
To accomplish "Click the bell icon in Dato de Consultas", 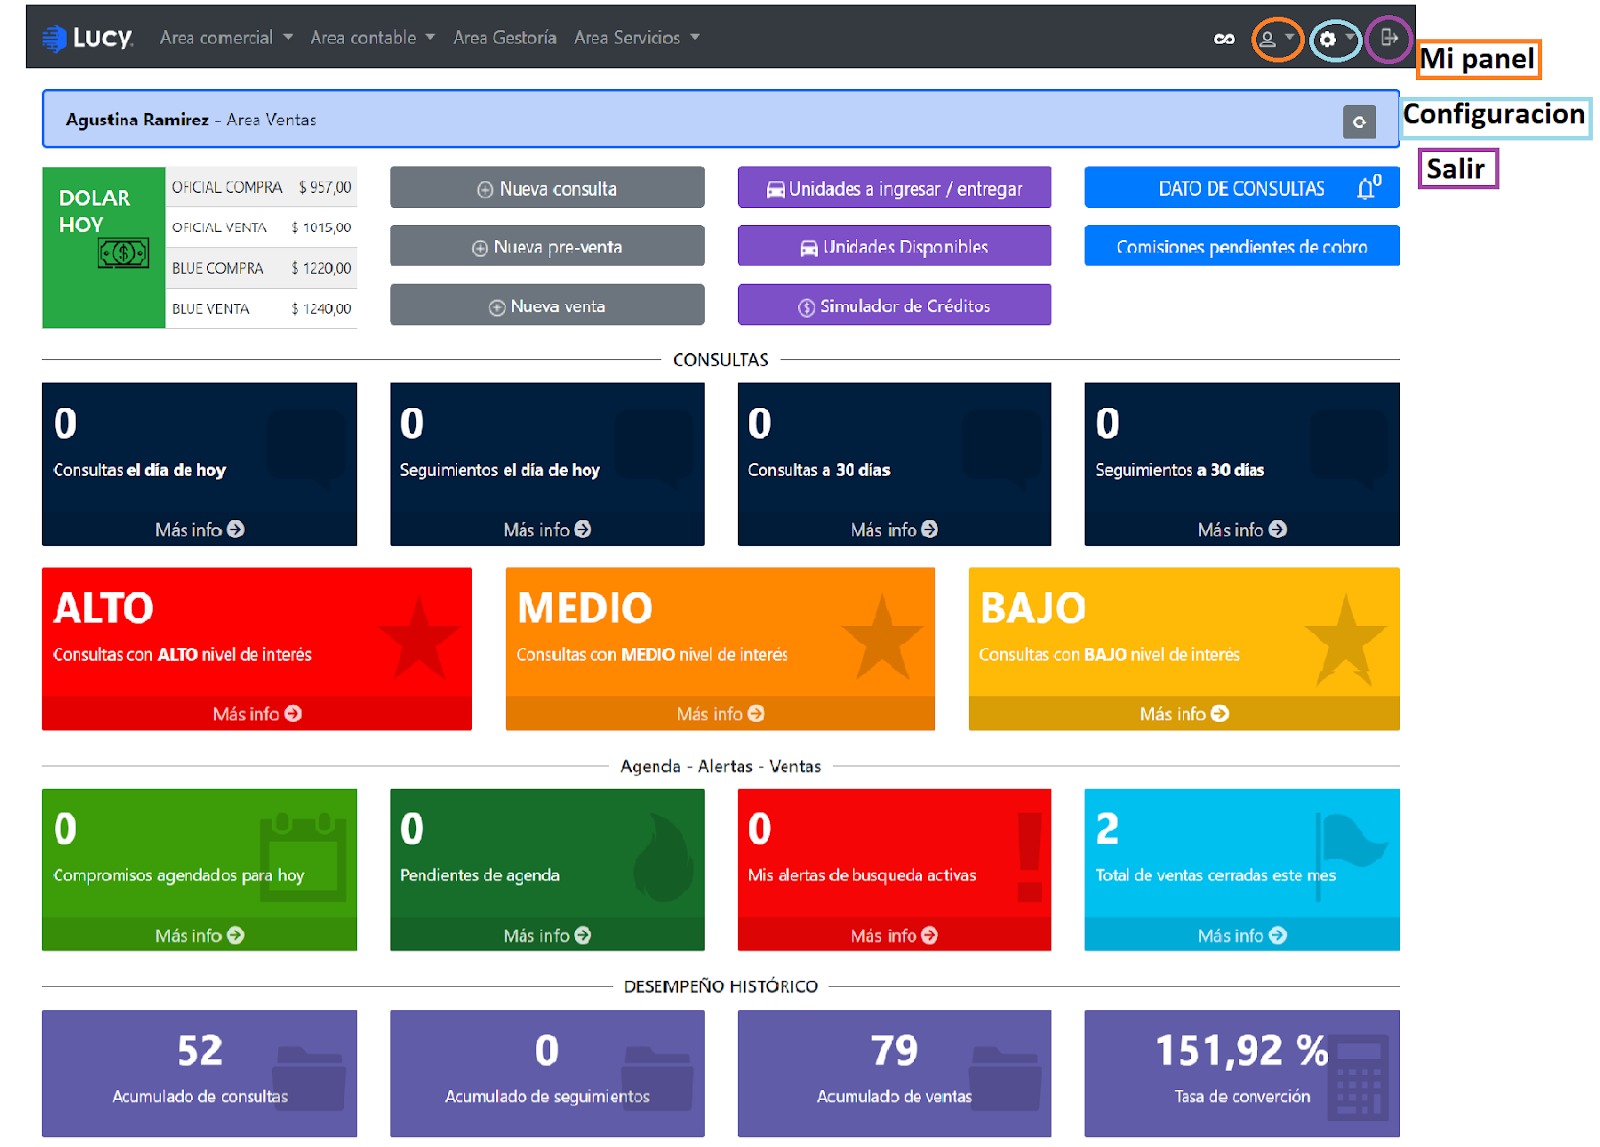I will [1368, 187].
